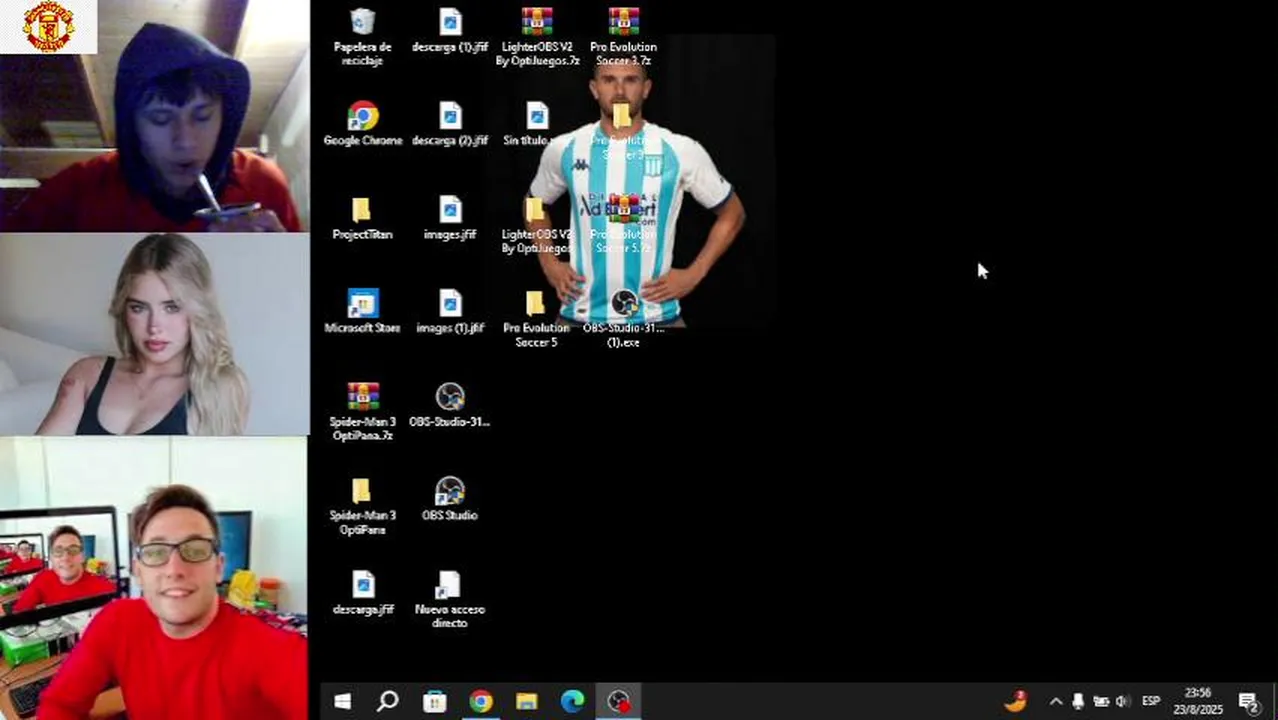The image size is (1278, 720).
Task: Open the clock showing 23:56
Action: tap(1198, 701)
